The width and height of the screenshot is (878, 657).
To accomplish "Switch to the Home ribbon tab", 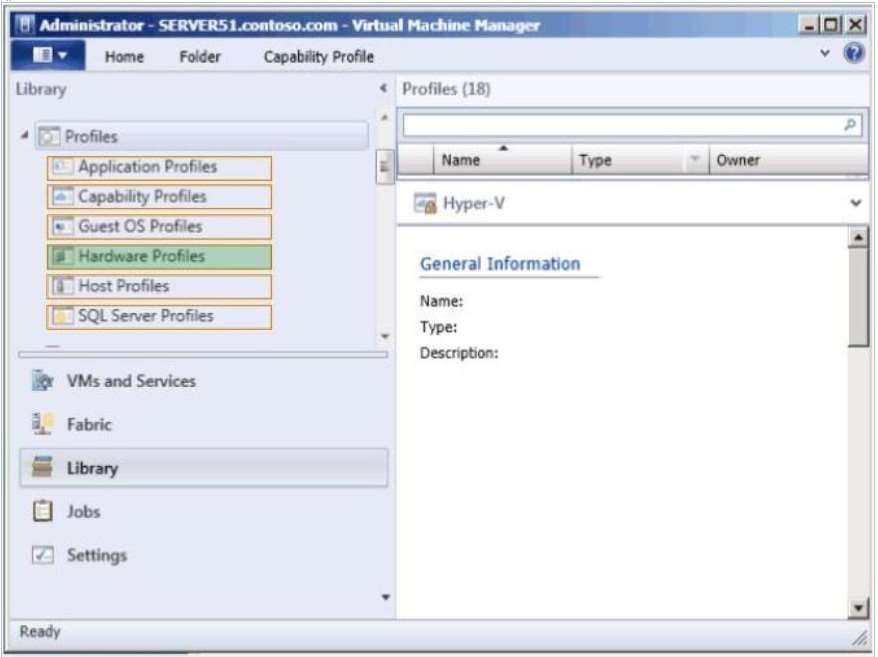I will (x=124, y=57).
